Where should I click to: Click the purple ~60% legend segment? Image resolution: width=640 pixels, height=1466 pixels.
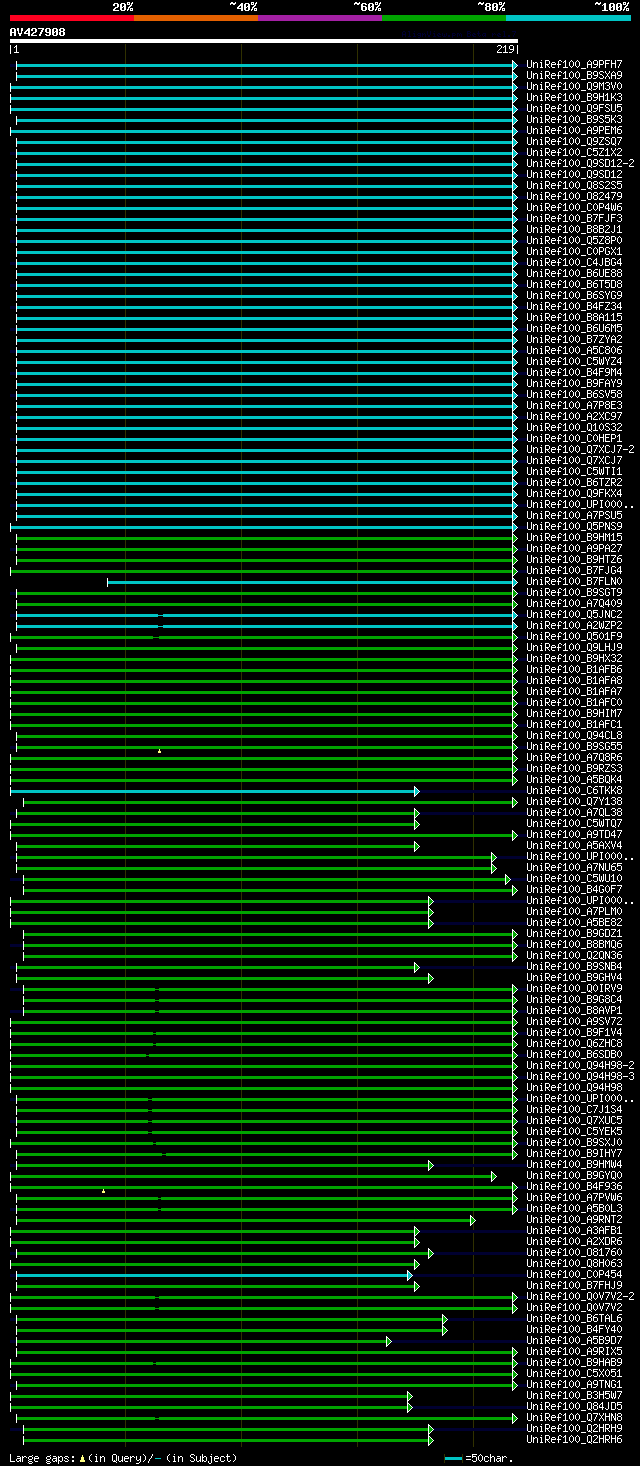click(x=320, y=17)
